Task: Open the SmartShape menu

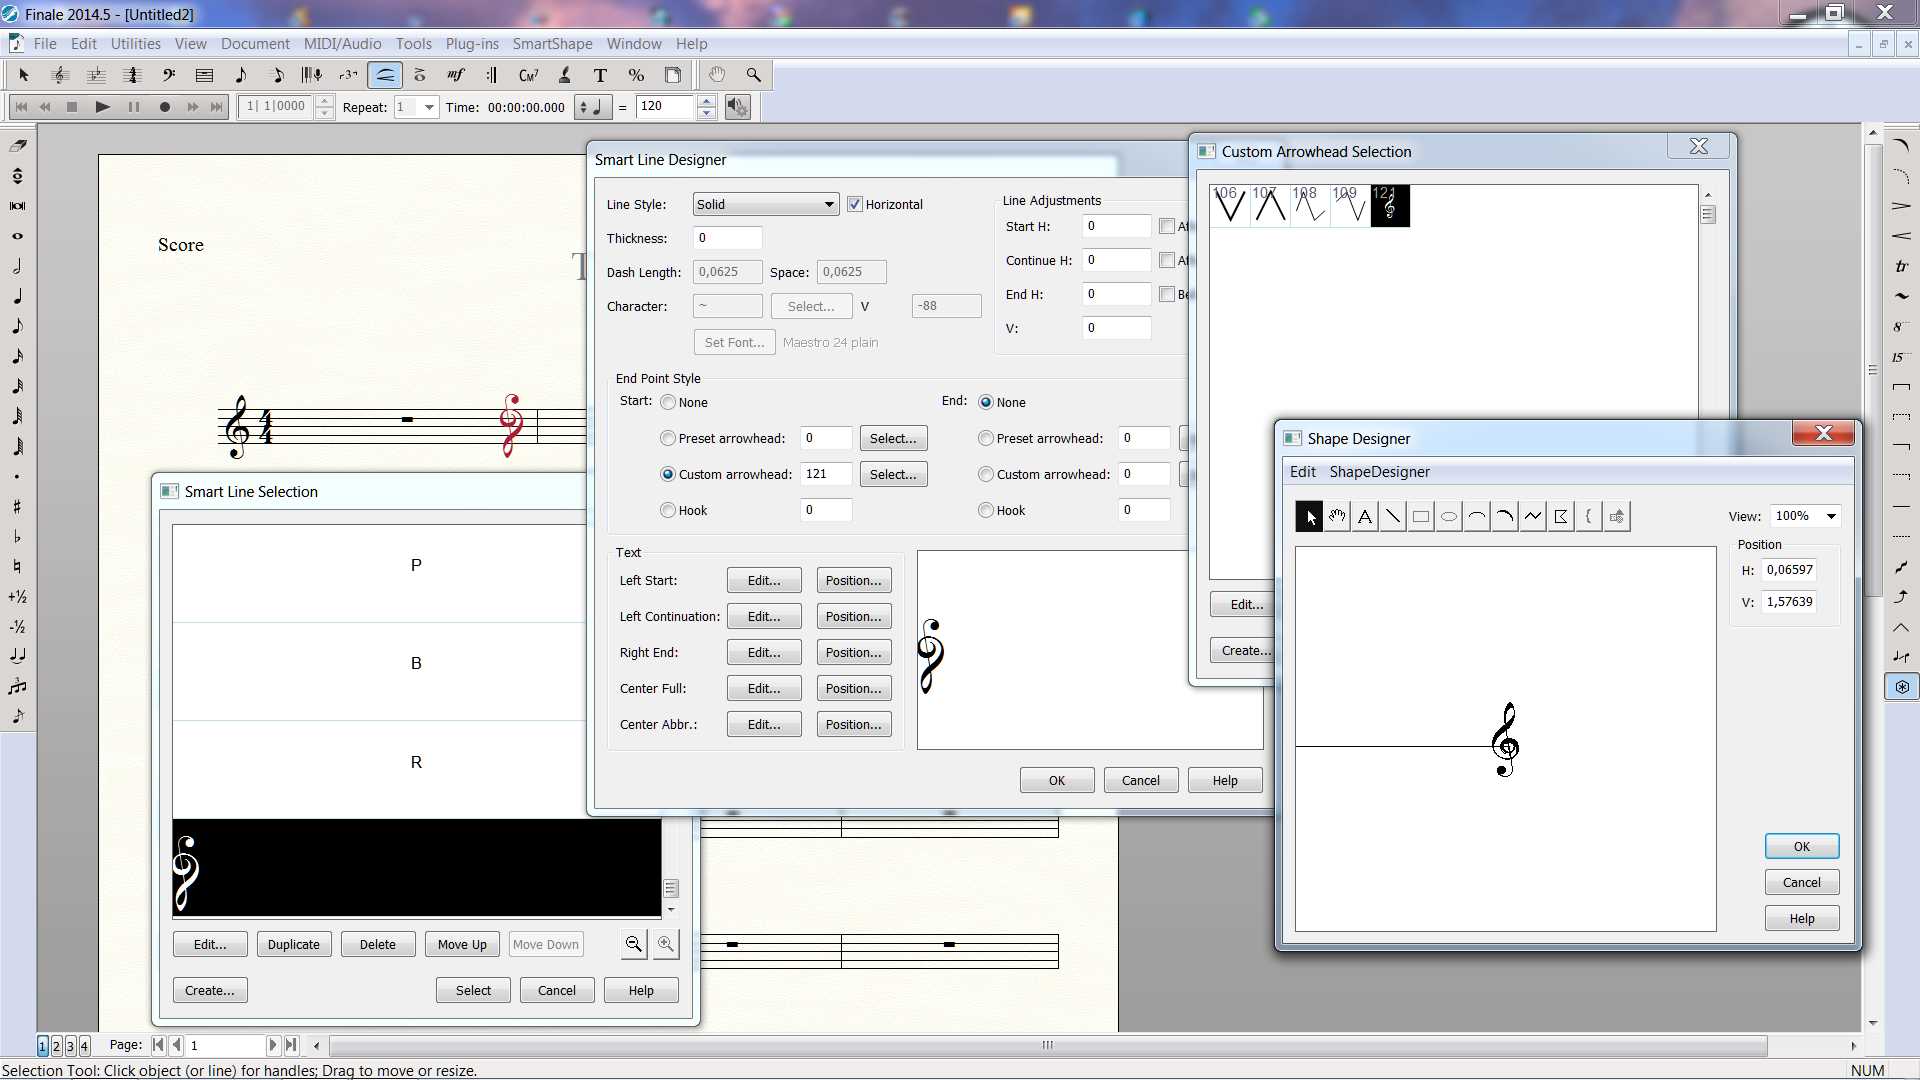Action: 552,44
